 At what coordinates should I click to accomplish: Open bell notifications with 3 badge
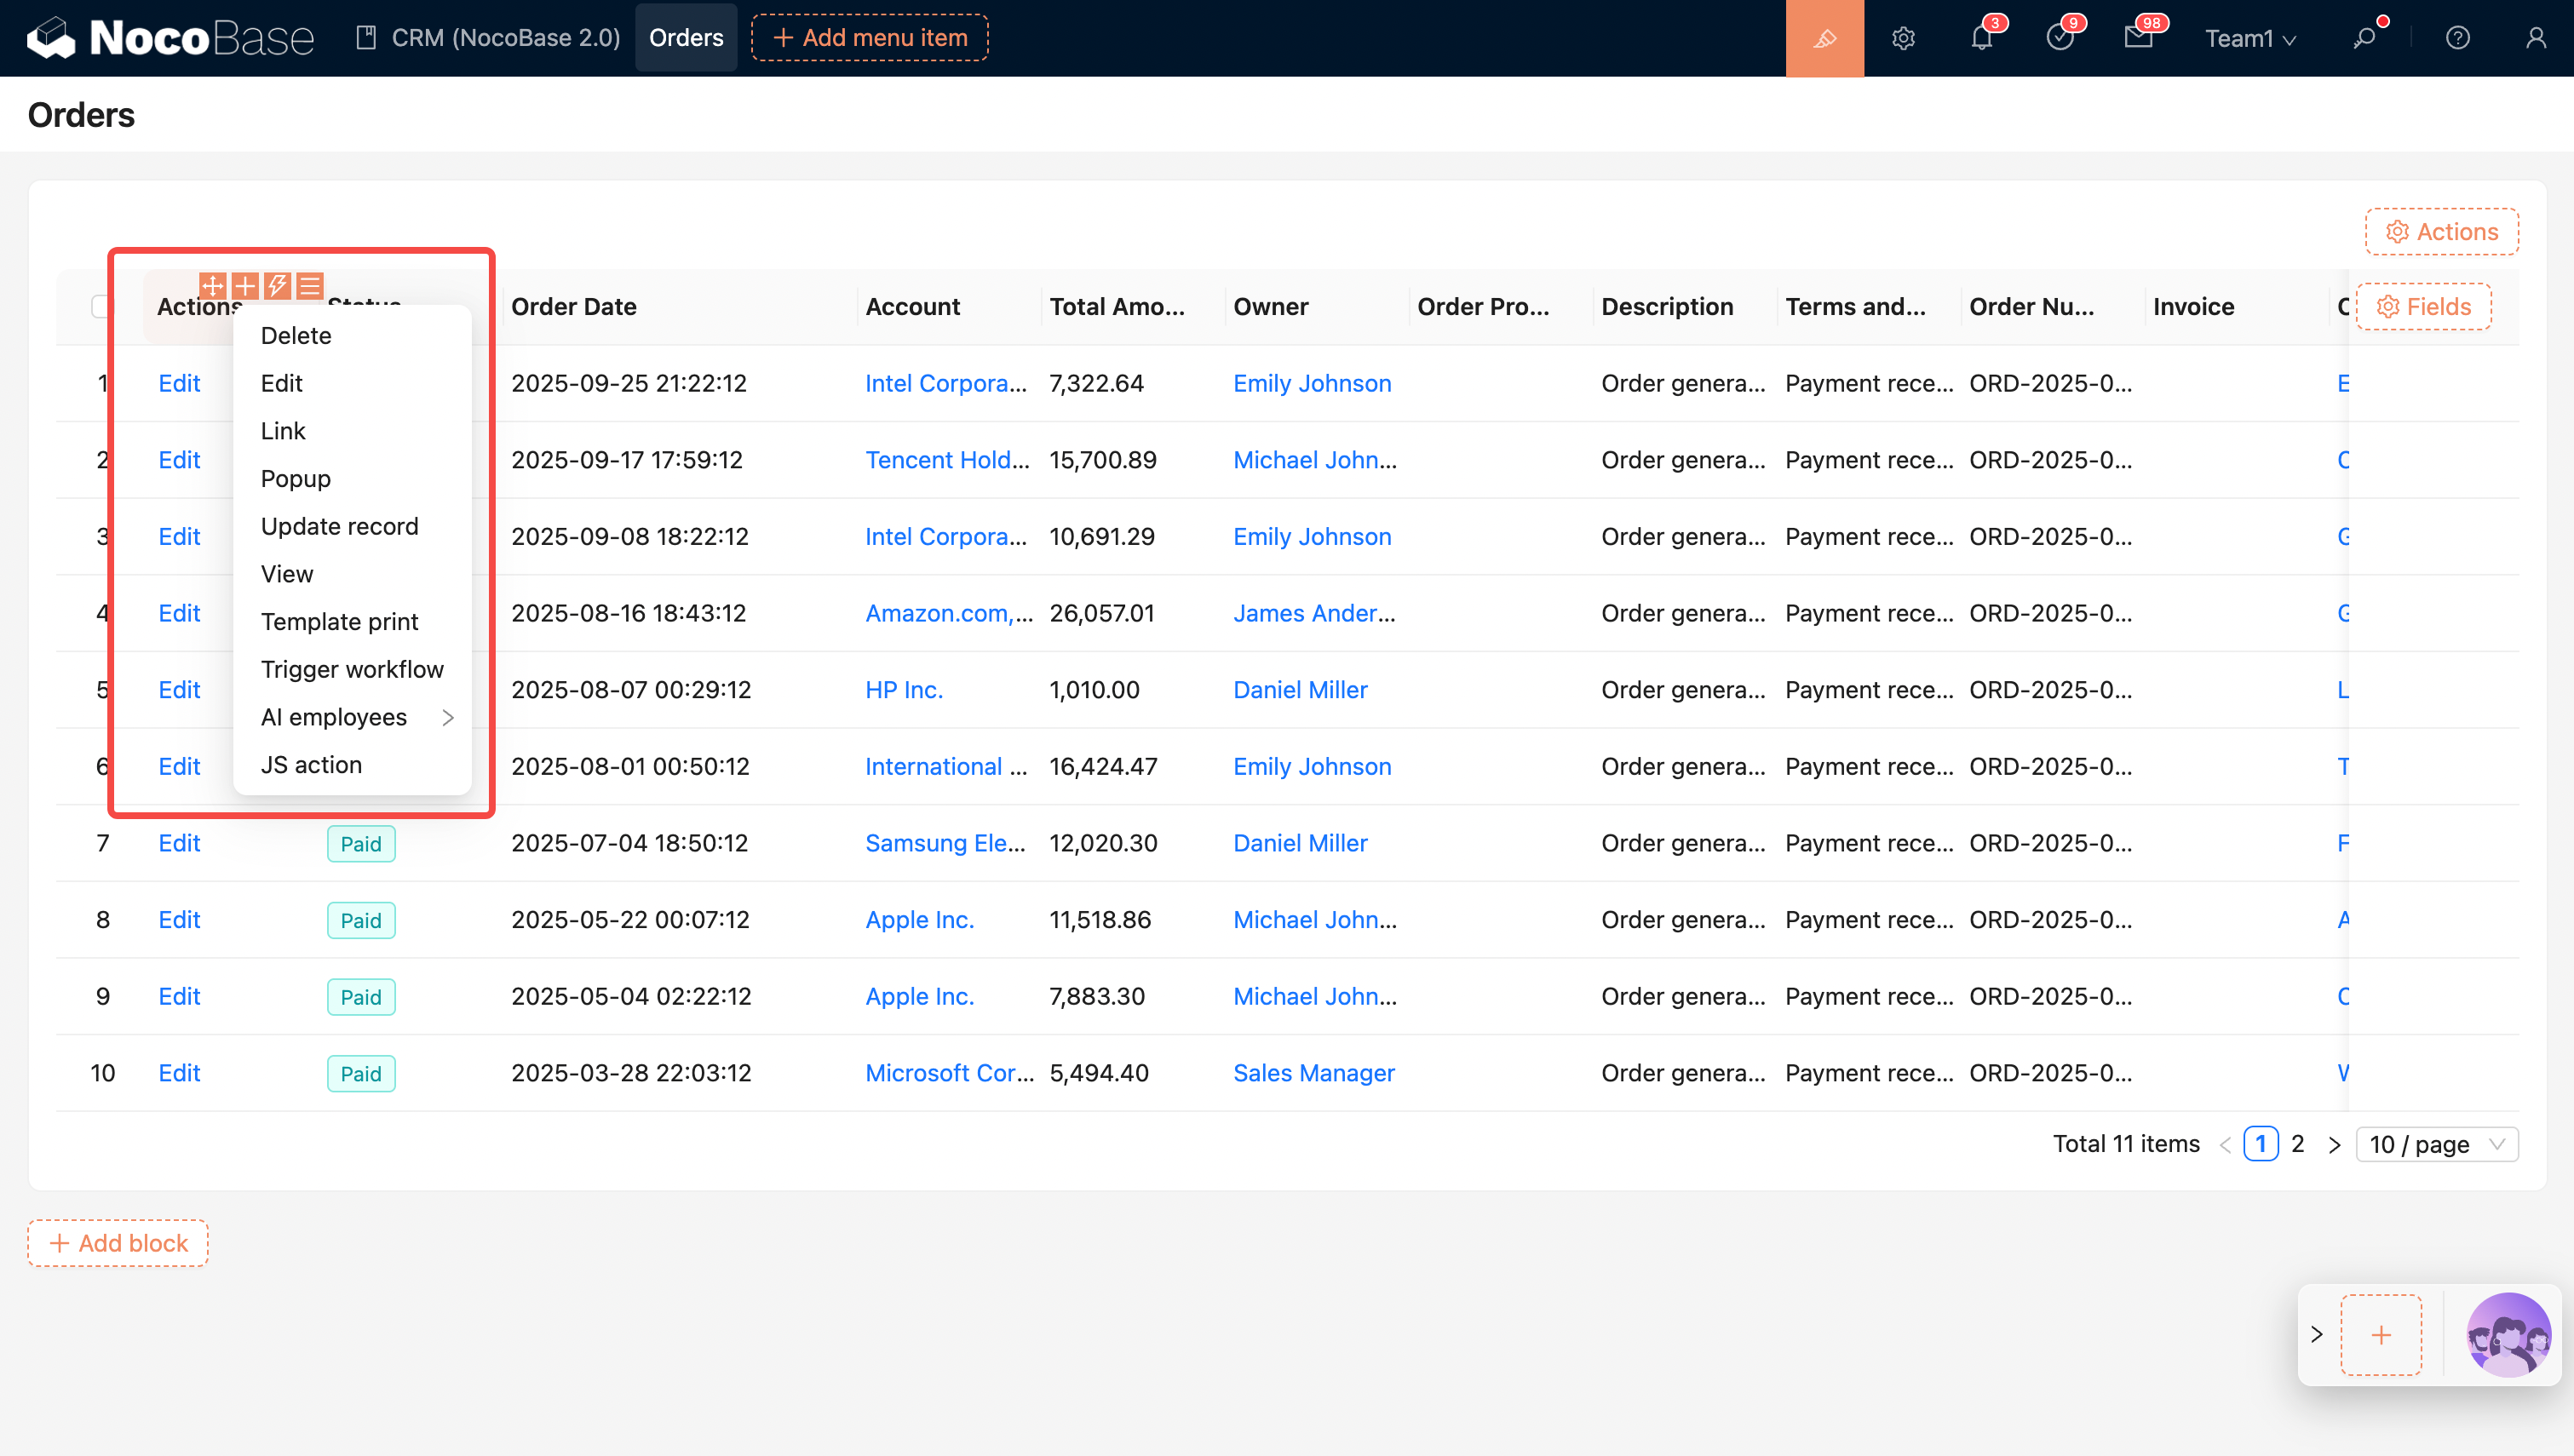click(x=1981, y=38)
